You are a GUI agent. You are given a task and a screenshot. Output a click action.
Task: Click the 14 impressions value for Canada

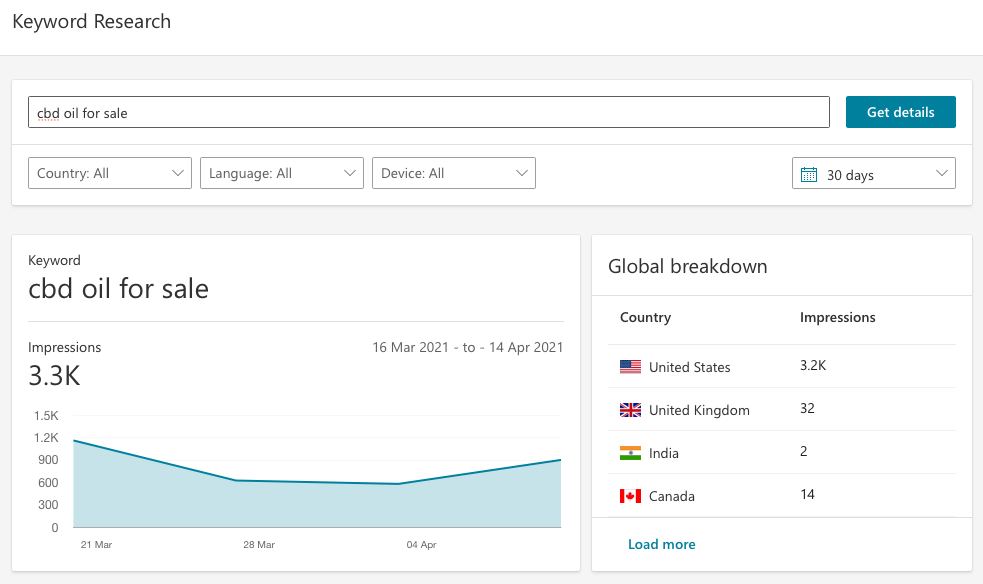pyautogui.click(x=807, y=494)
